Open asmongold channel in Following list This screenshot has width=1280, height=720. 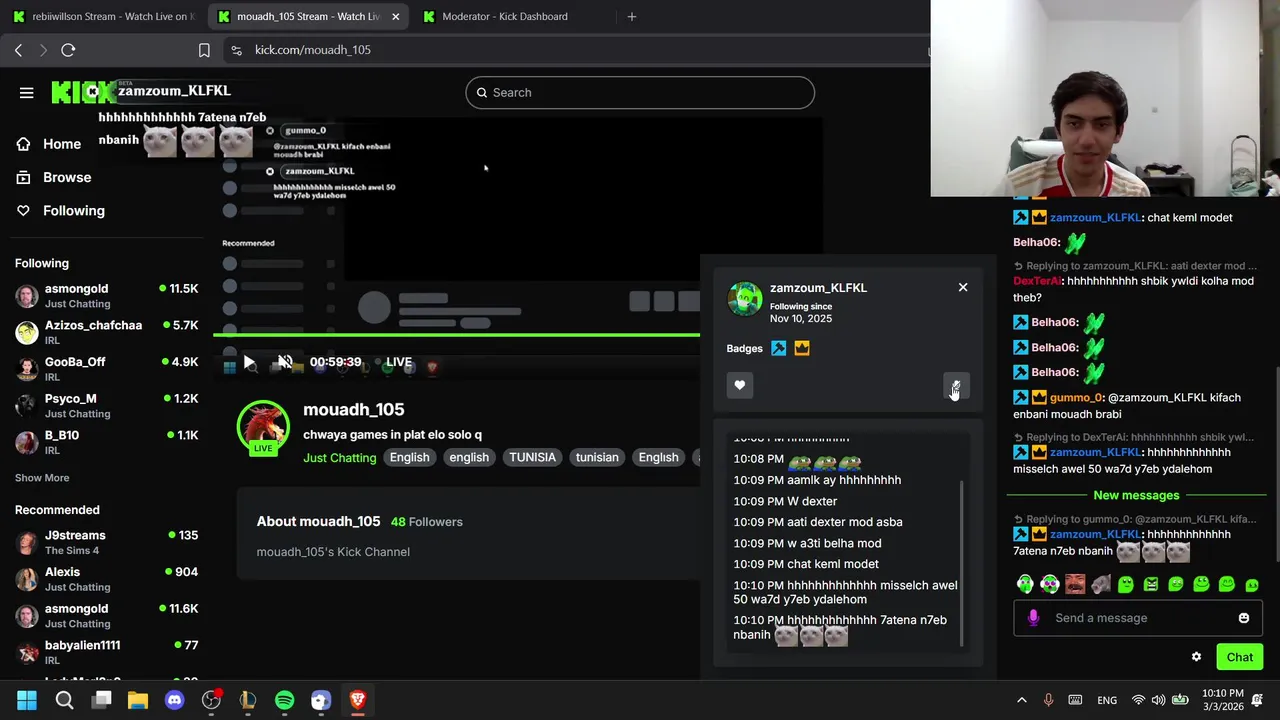coord(106,295)
